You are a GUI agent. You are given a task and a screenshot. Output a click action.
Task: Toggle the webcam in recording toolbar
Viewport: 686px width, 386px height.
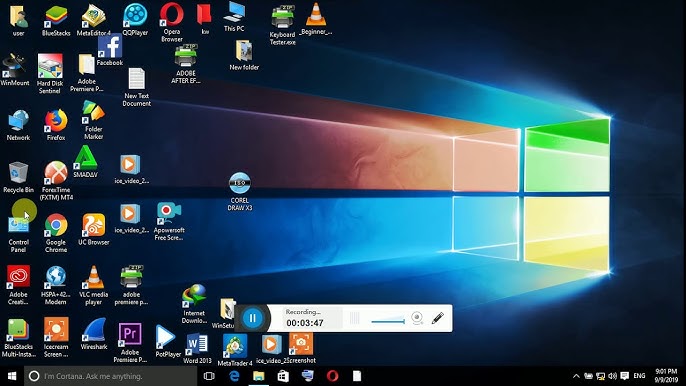pyautogui.click(x=417, y=318)
